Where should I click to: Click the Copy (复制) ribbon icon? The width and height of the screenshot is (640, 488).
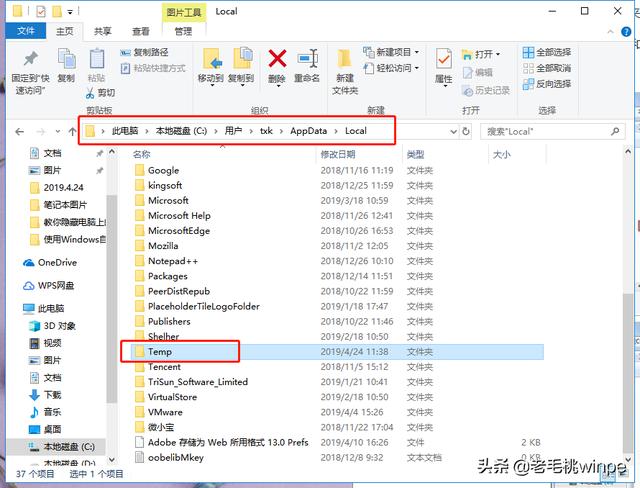coord(66,59)
